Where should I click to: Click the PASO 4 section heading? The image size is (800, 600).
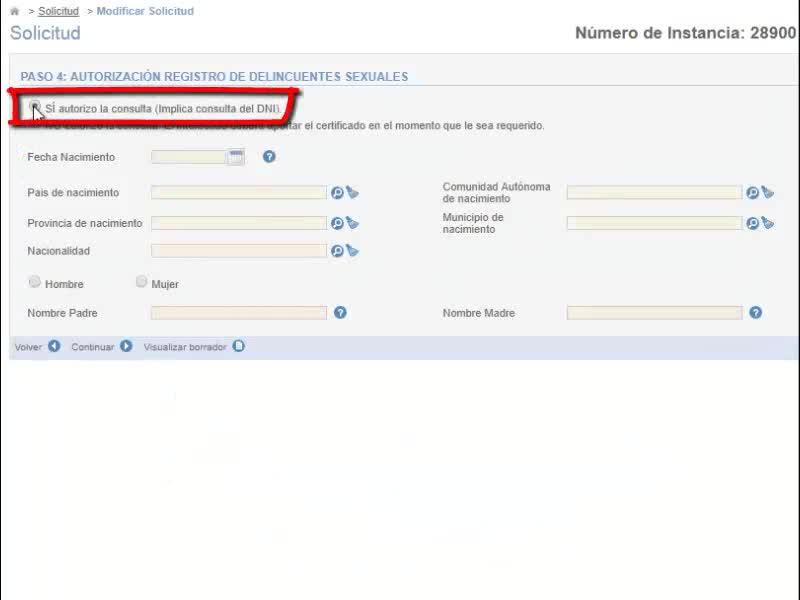pyautogui.click(x=214, y=77)
